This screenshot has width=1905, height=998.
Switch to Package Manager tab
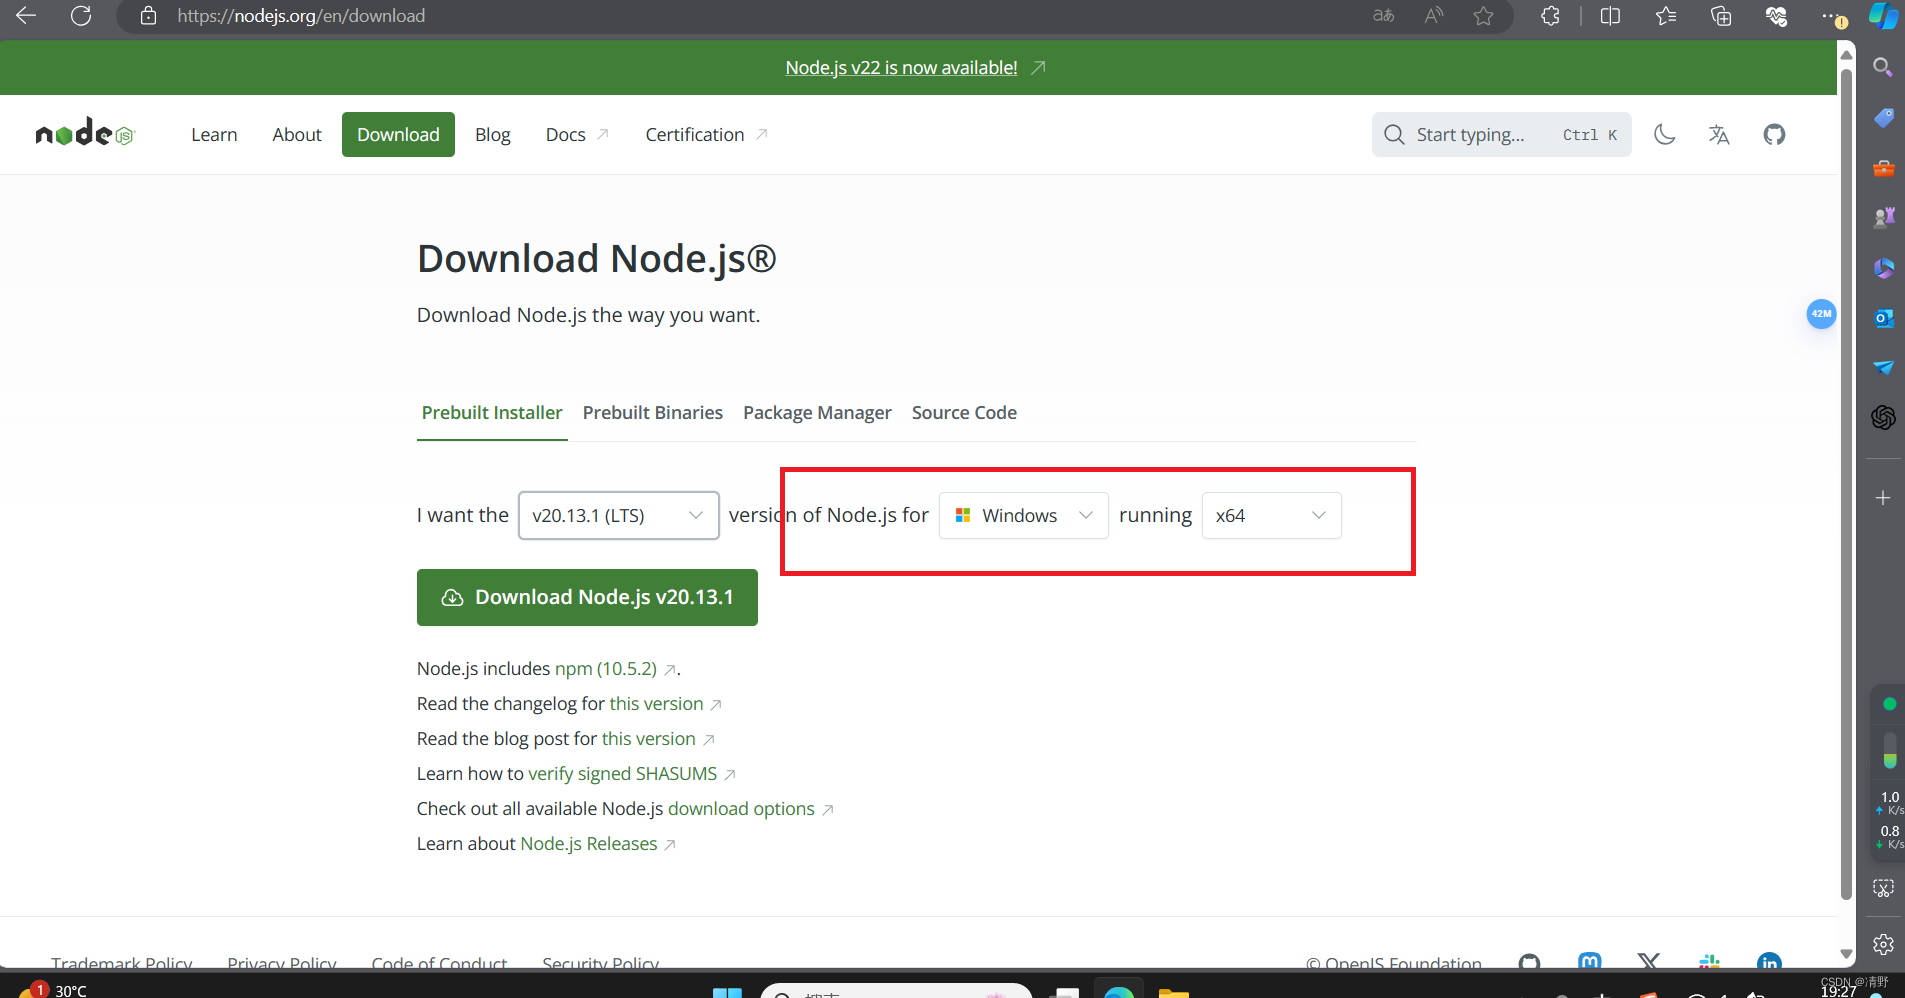pos(817,413)
